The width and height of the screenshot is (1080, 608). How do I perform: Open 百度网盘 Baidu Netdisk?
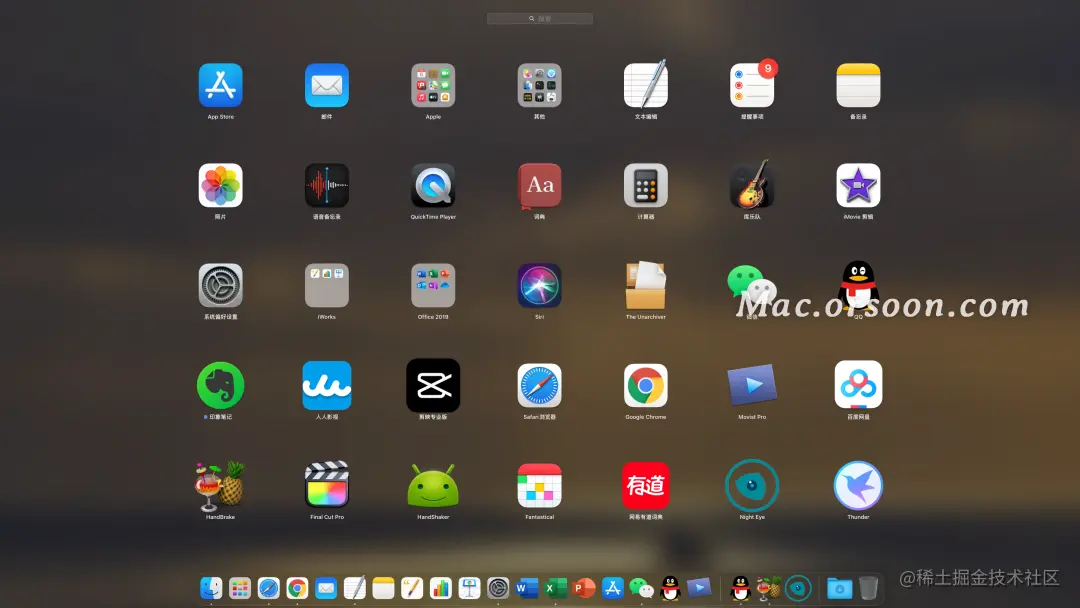tap(858, 384)
